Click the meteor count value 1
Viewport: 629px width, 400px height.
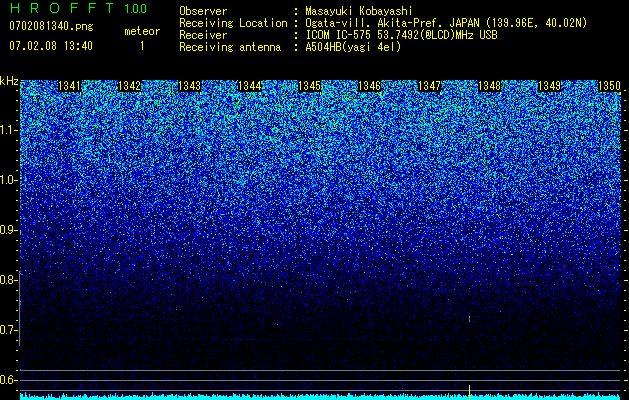click(142, 46)
